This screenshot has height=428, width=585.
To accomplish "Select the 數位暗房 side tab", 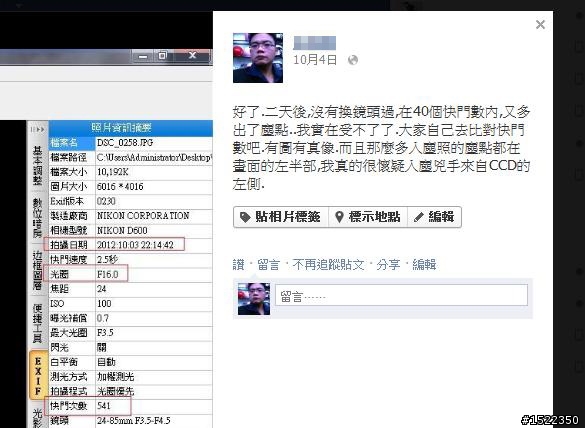I will (38, 218).
